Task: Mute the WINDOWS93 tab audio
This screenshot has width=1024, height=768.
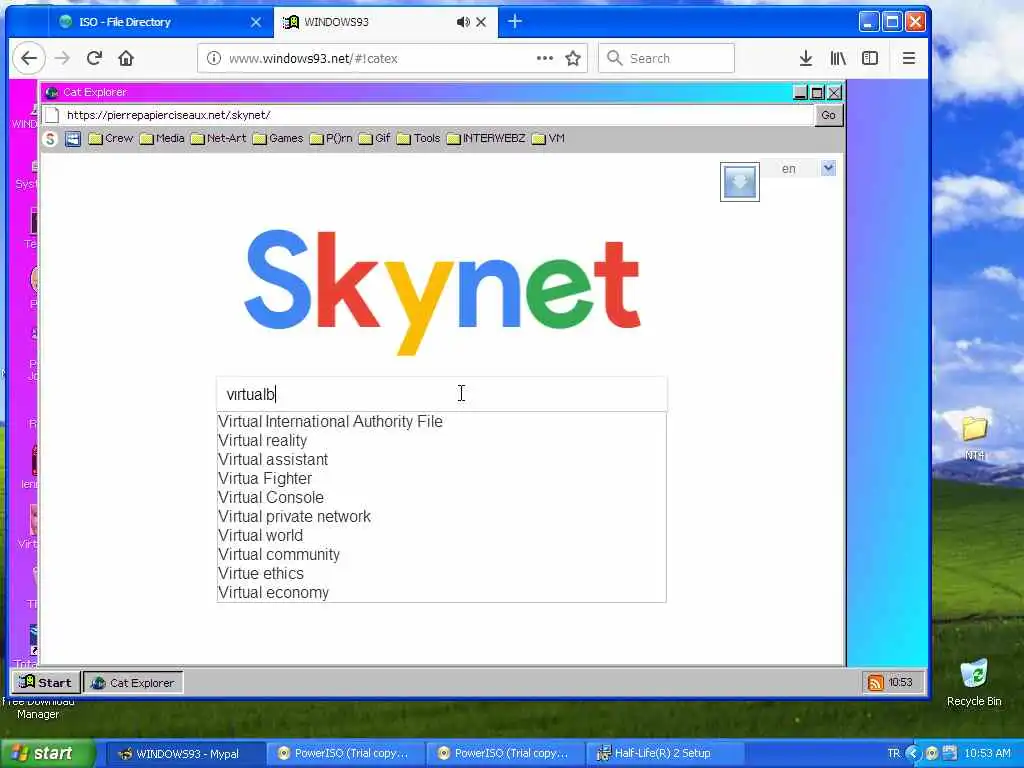Action: pos(462,22)
